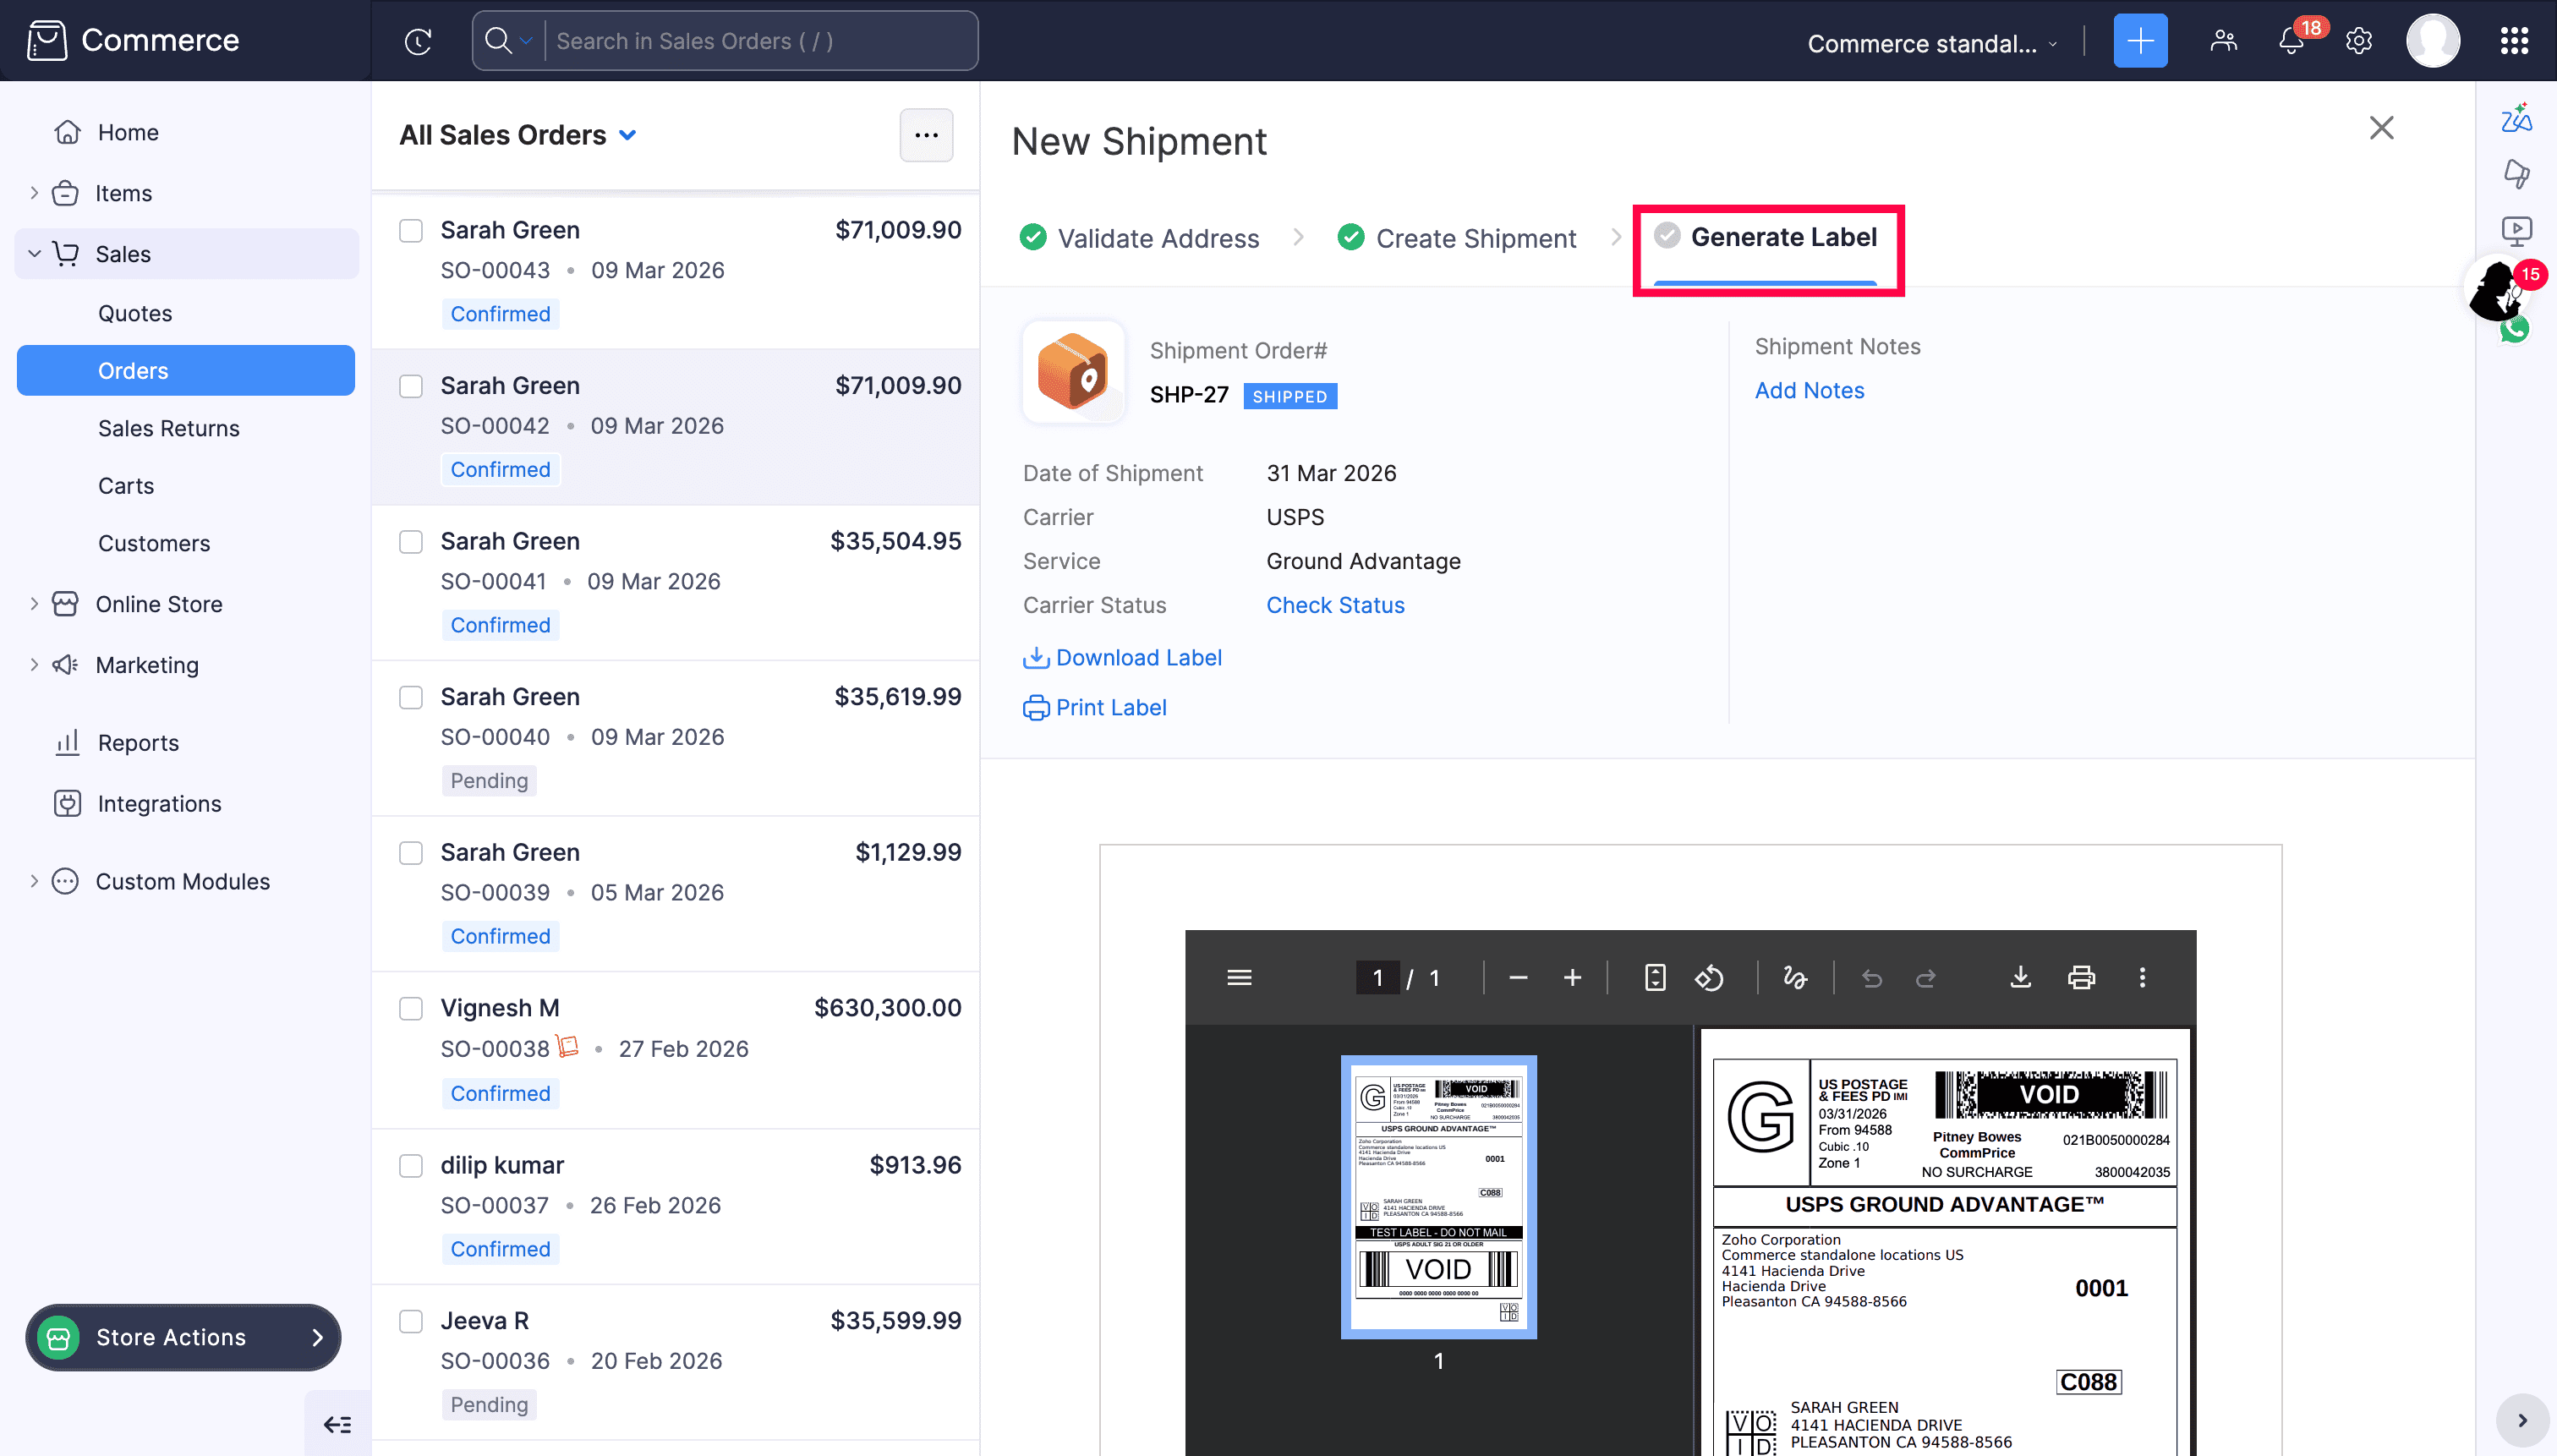Select the PDF draw annotation tool

[1795, 977]
